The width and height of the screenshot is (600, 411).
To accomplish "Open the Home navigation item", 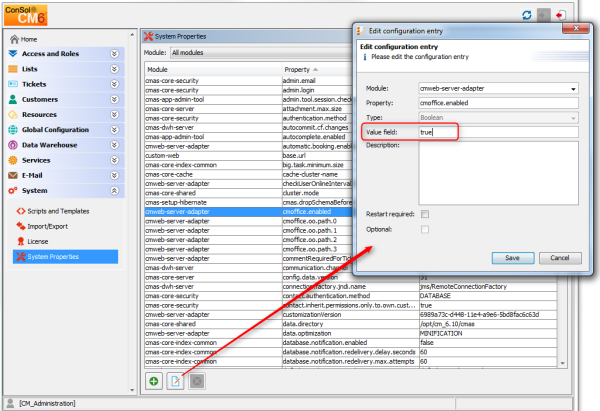I will tap(24, 39).
